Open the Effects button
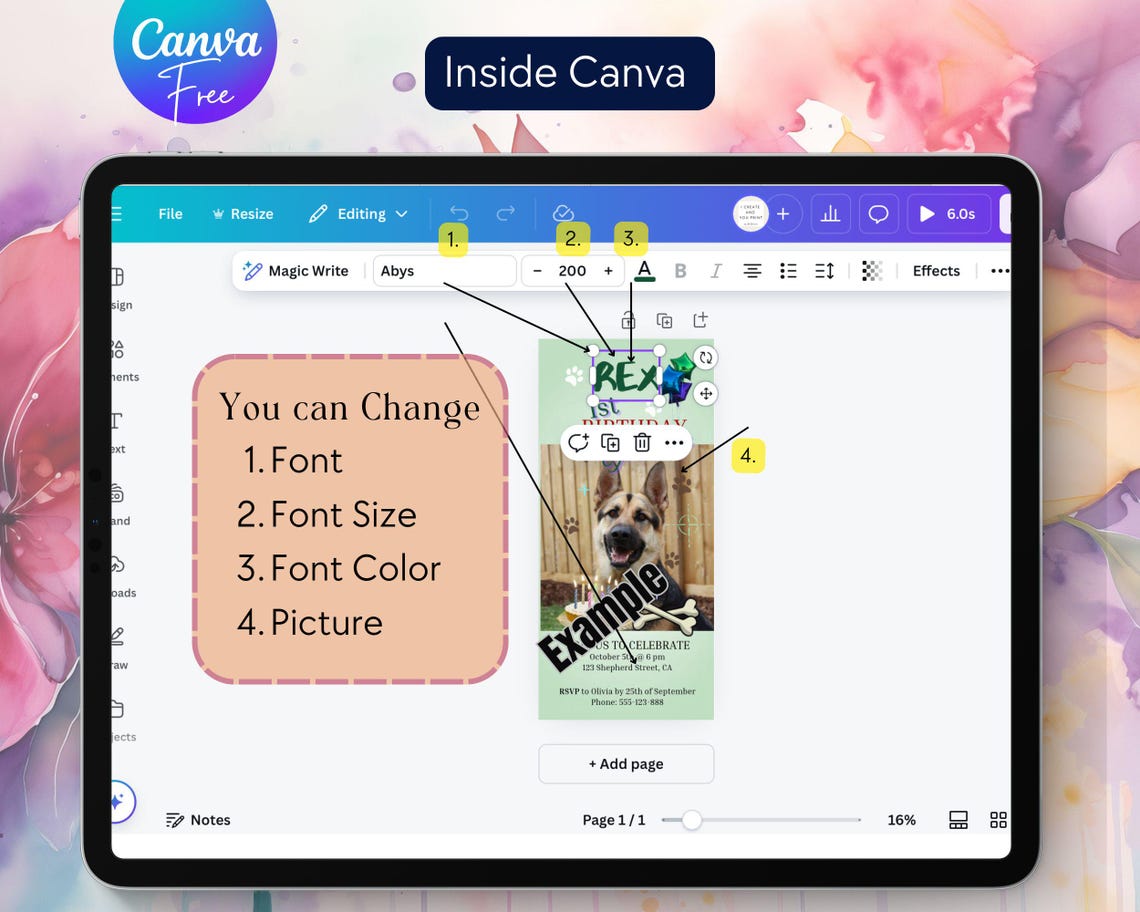Screen dimensions: 1140x912 coord(936,271)
